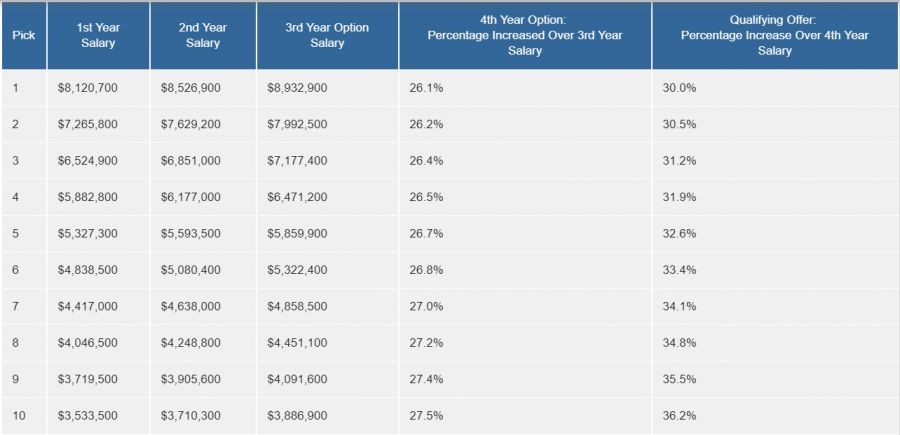Click the 30.0% qualifying offer cell

[x=679, y=88]
